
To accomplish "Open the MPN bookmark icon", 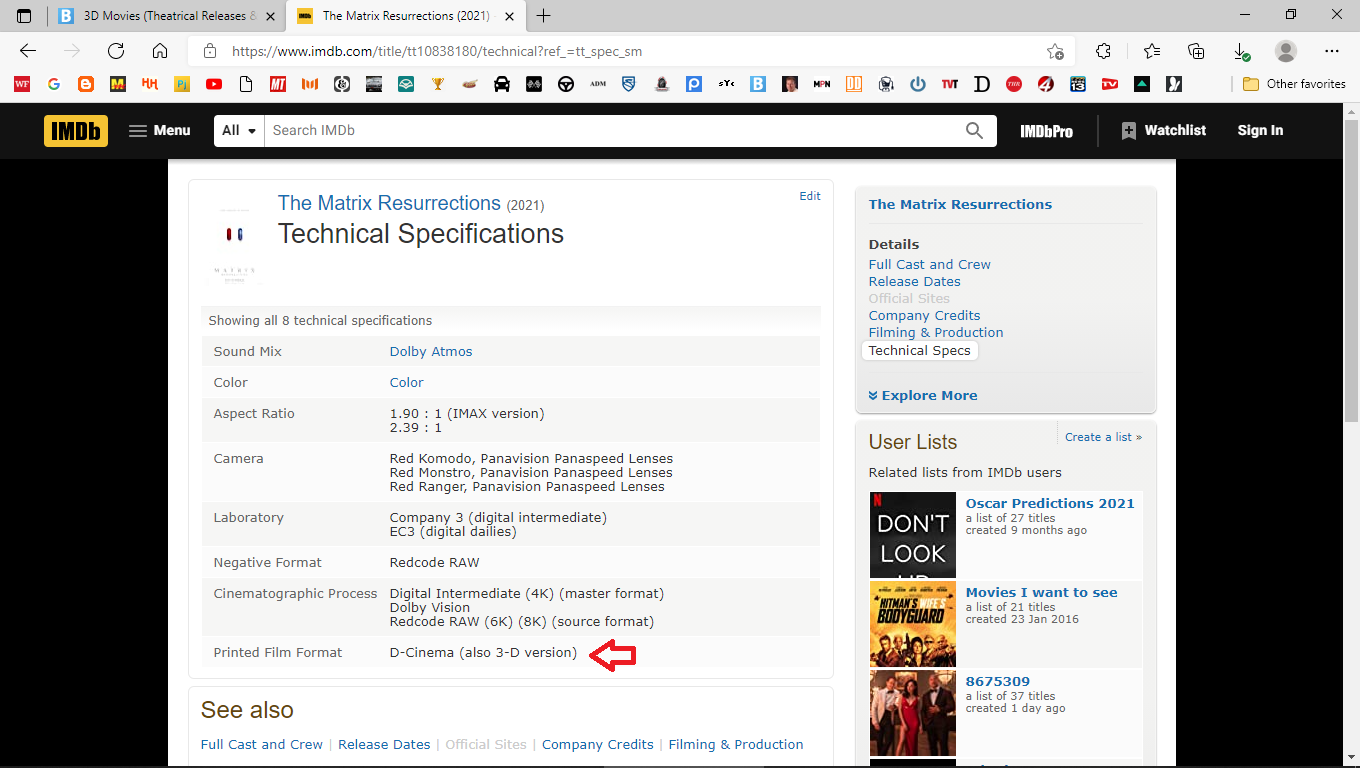I will coord(822,84).
